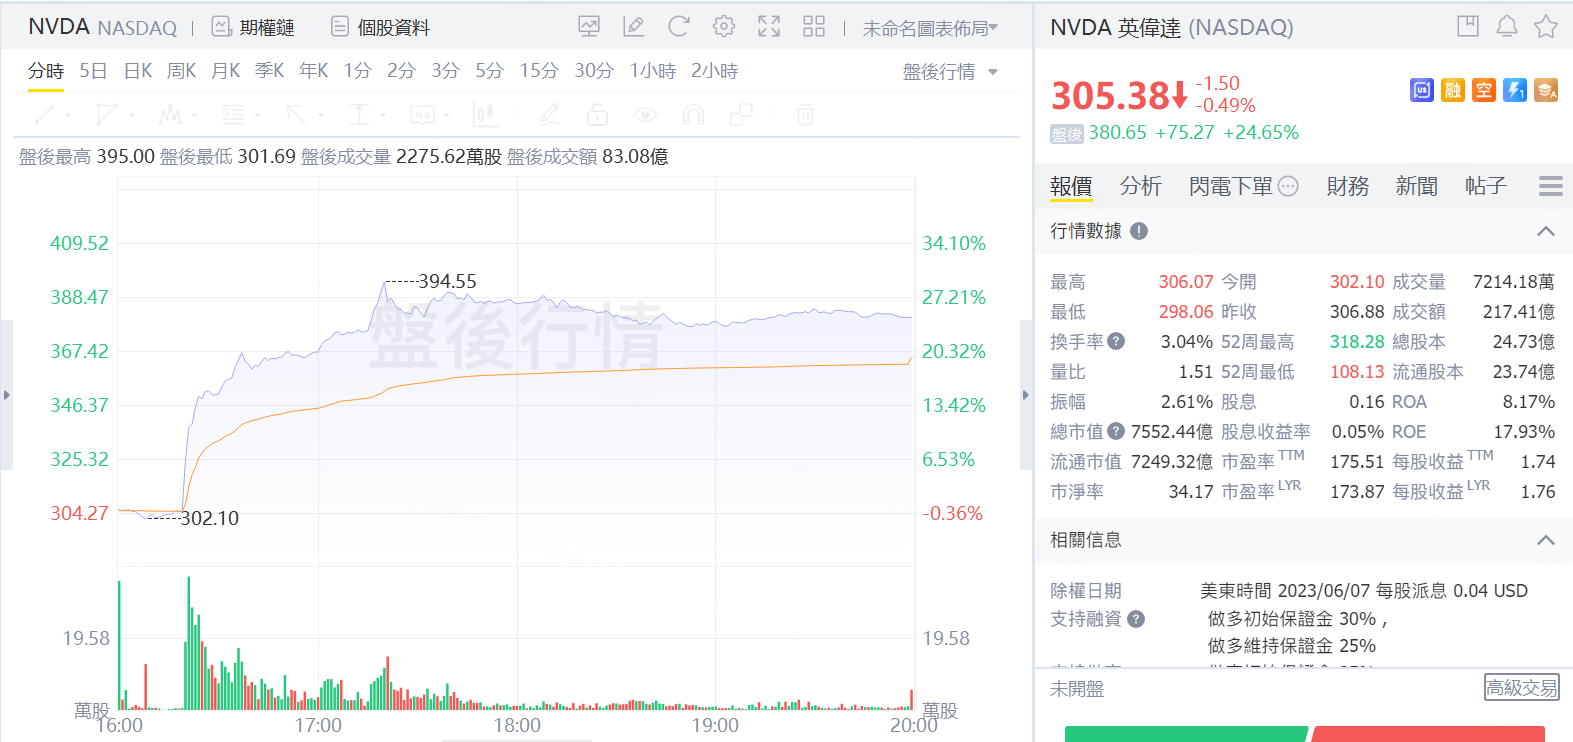
Task: Toggle drawings visibility with the eye icon
Action: pos(645,115)
